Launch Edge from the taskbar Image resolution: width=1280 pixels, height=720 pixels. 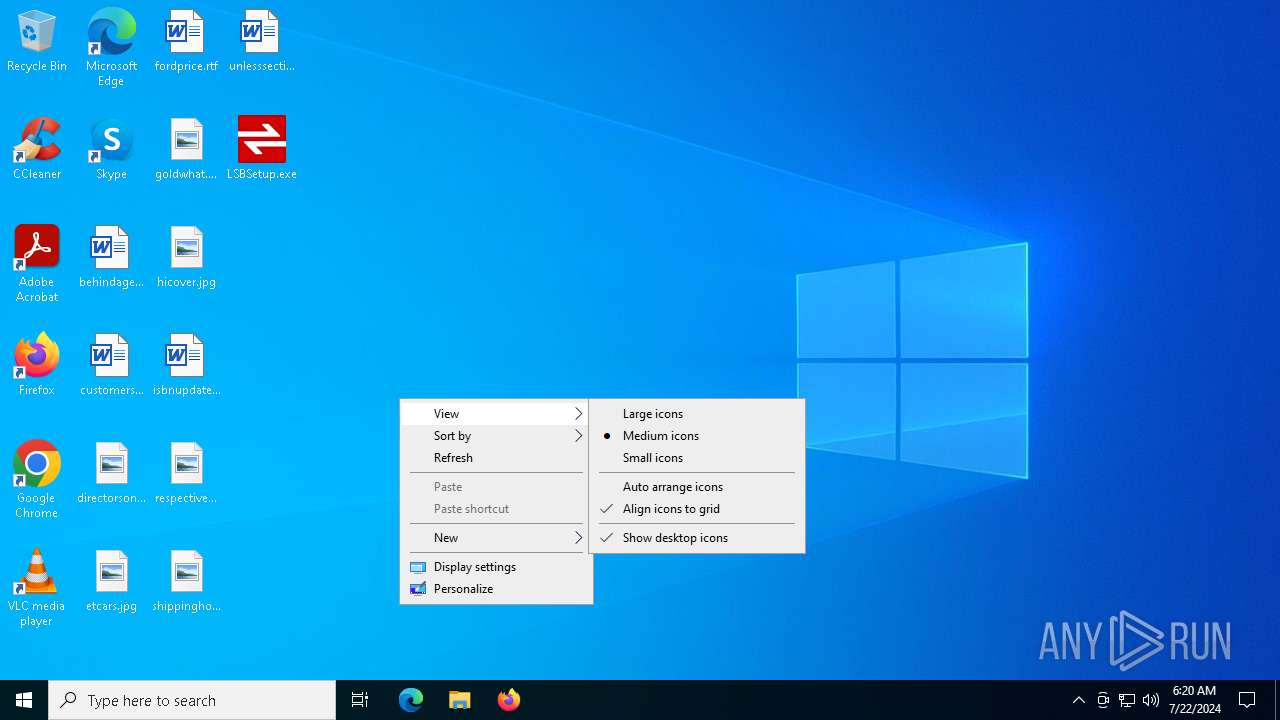click(411, 700)
